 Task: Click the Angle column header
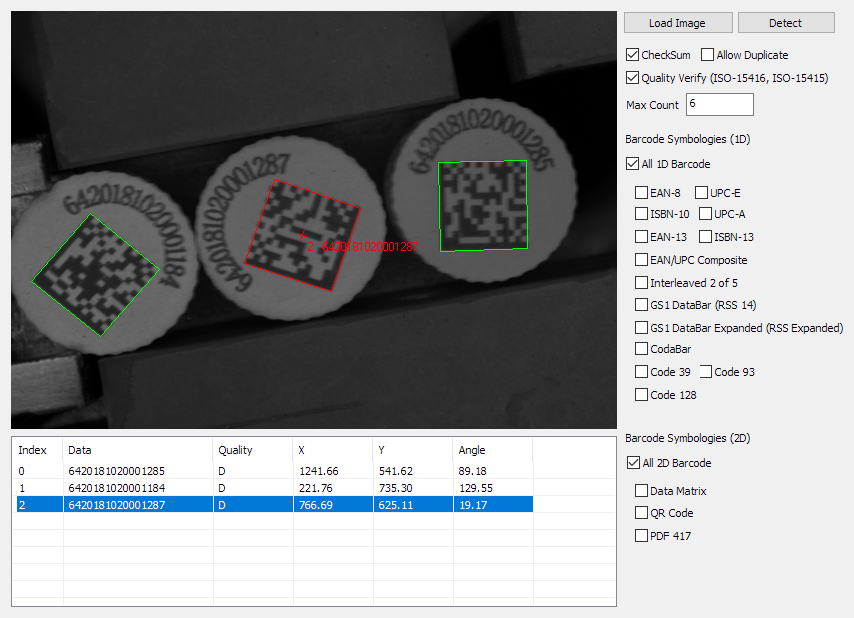point(492,450)
